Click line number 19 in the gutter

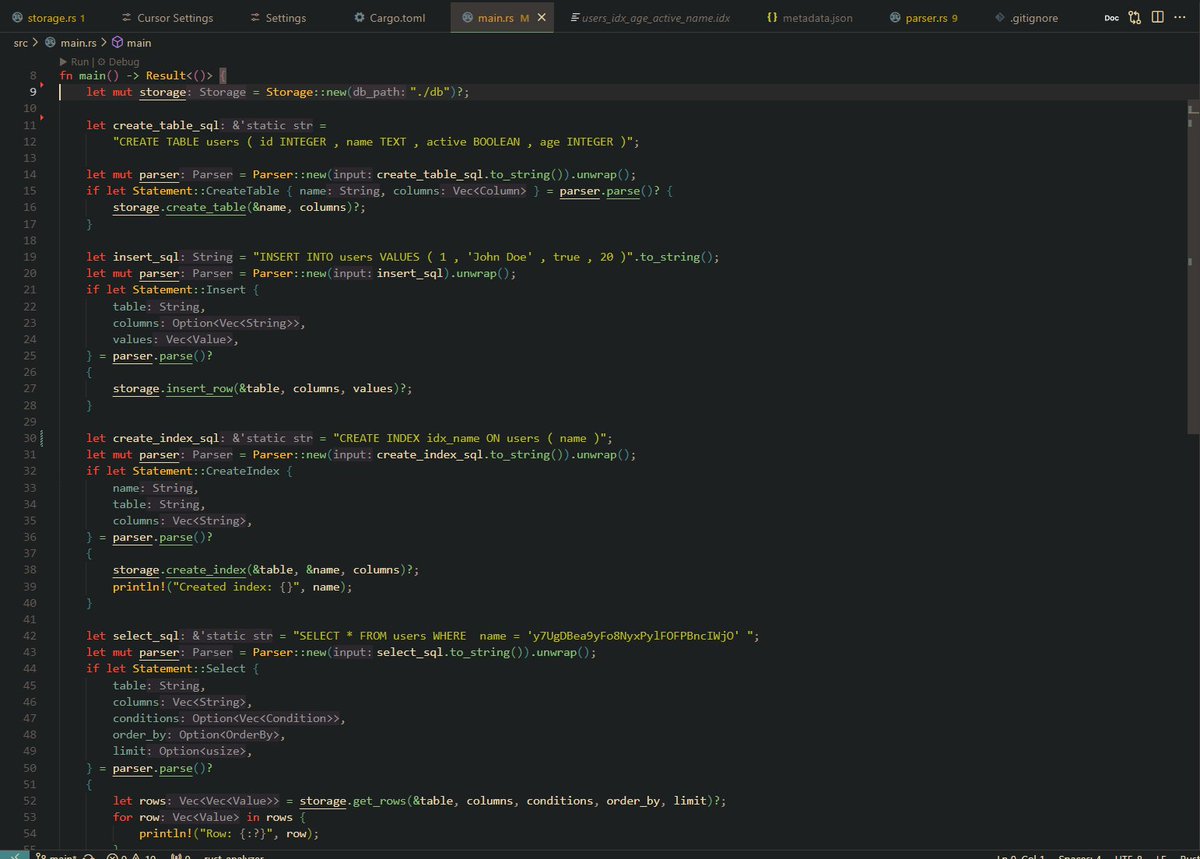click(x=30, y=257)
